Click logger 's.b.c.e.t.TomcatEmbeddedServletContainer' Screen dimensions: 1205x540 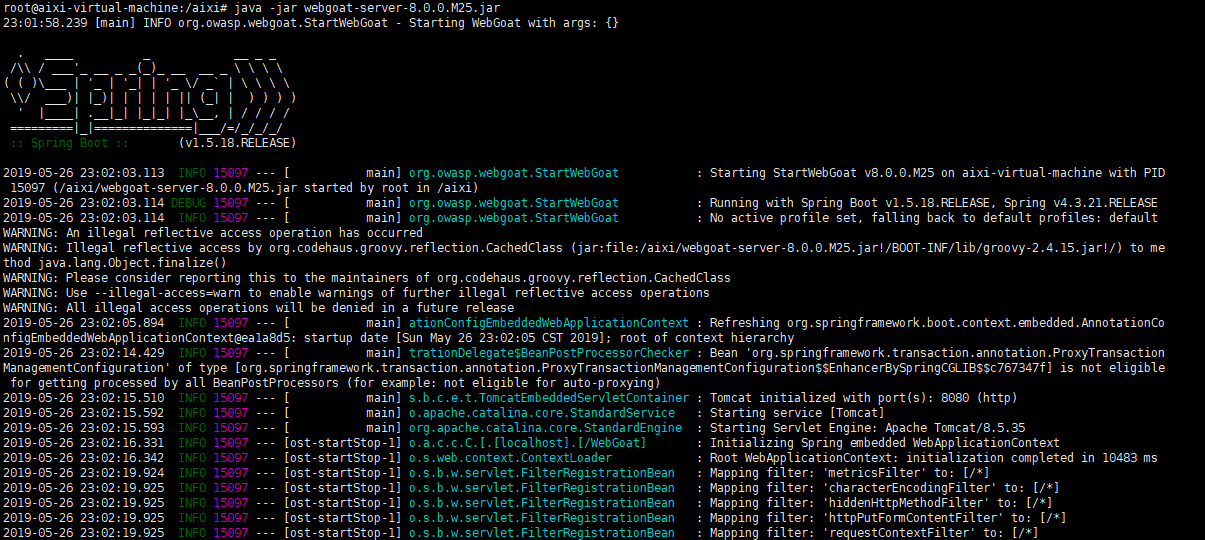tap(548, 398)
